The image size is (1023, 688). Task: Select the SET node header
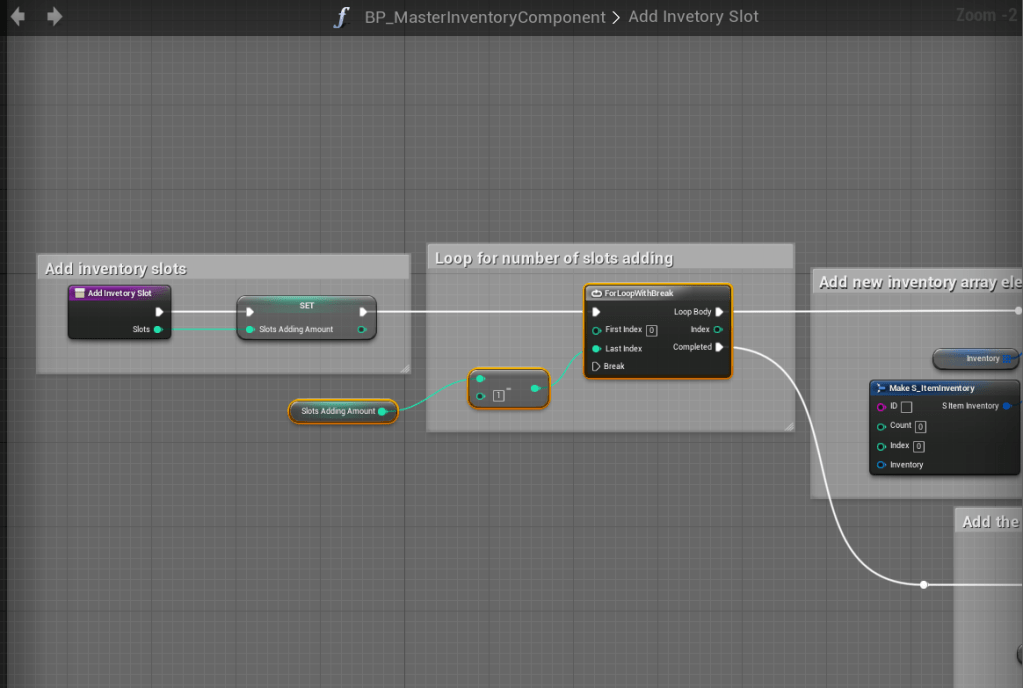(x=306, y=305)
